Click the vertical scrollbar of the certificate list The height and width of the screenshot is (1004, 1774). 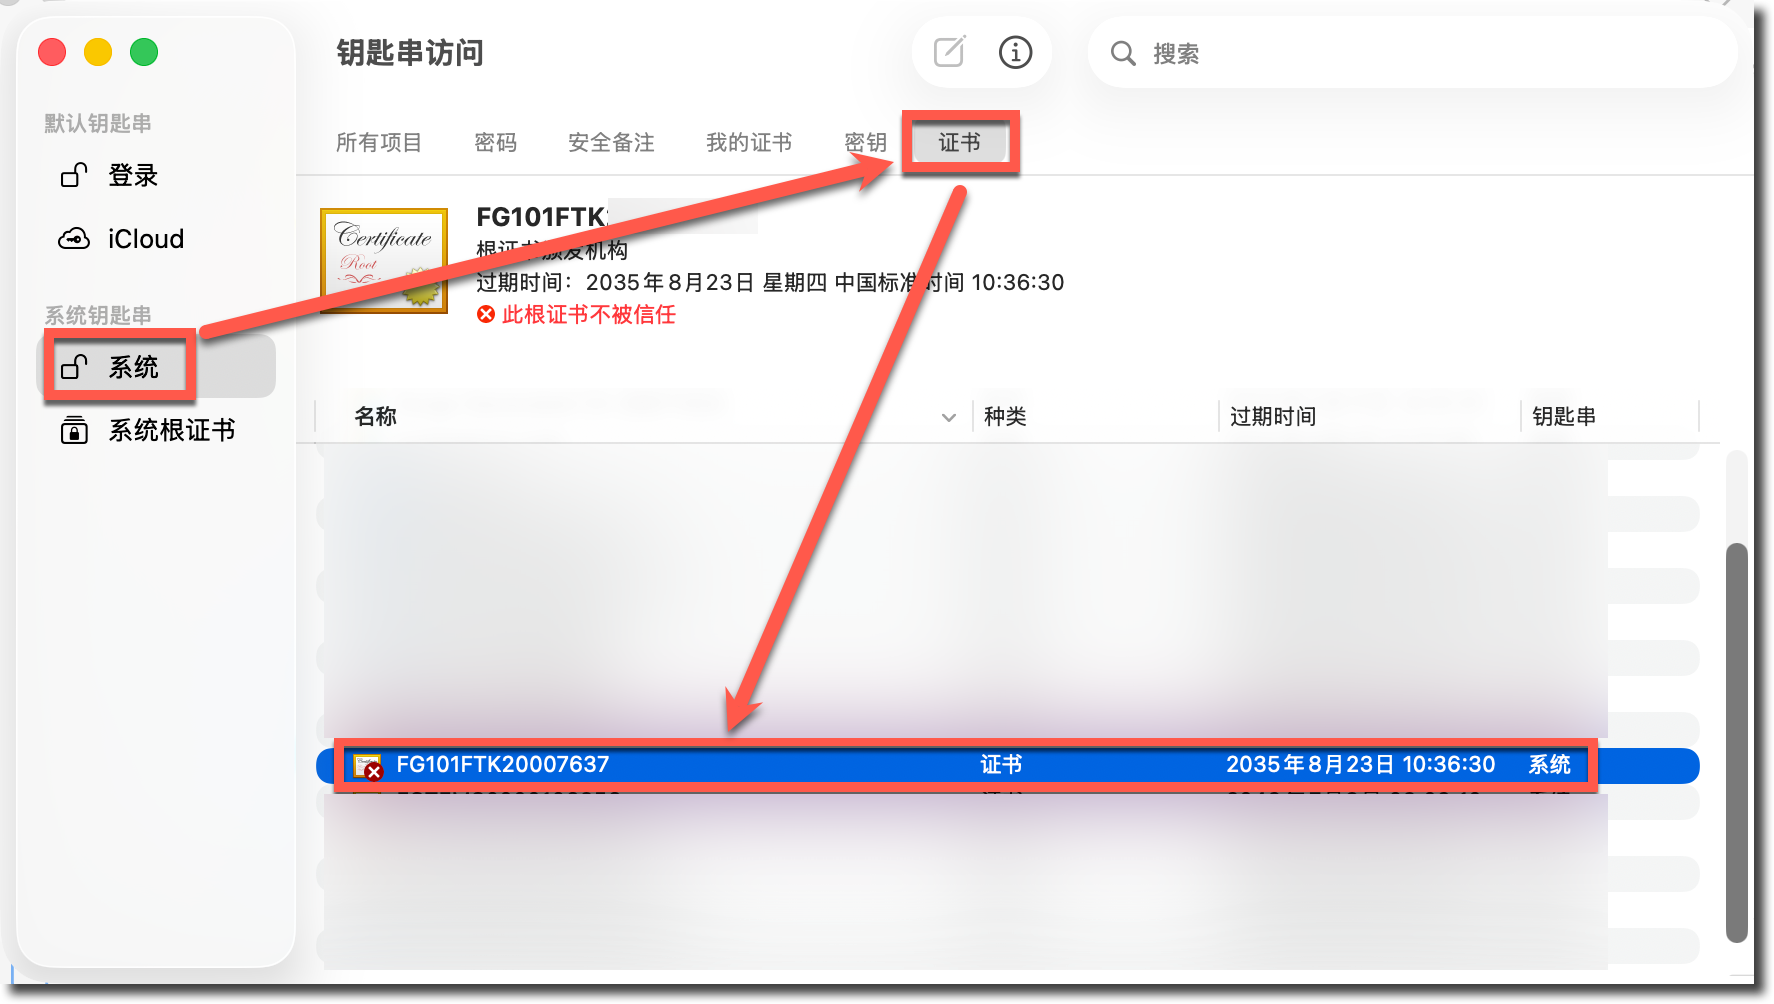click(1737, 740)
